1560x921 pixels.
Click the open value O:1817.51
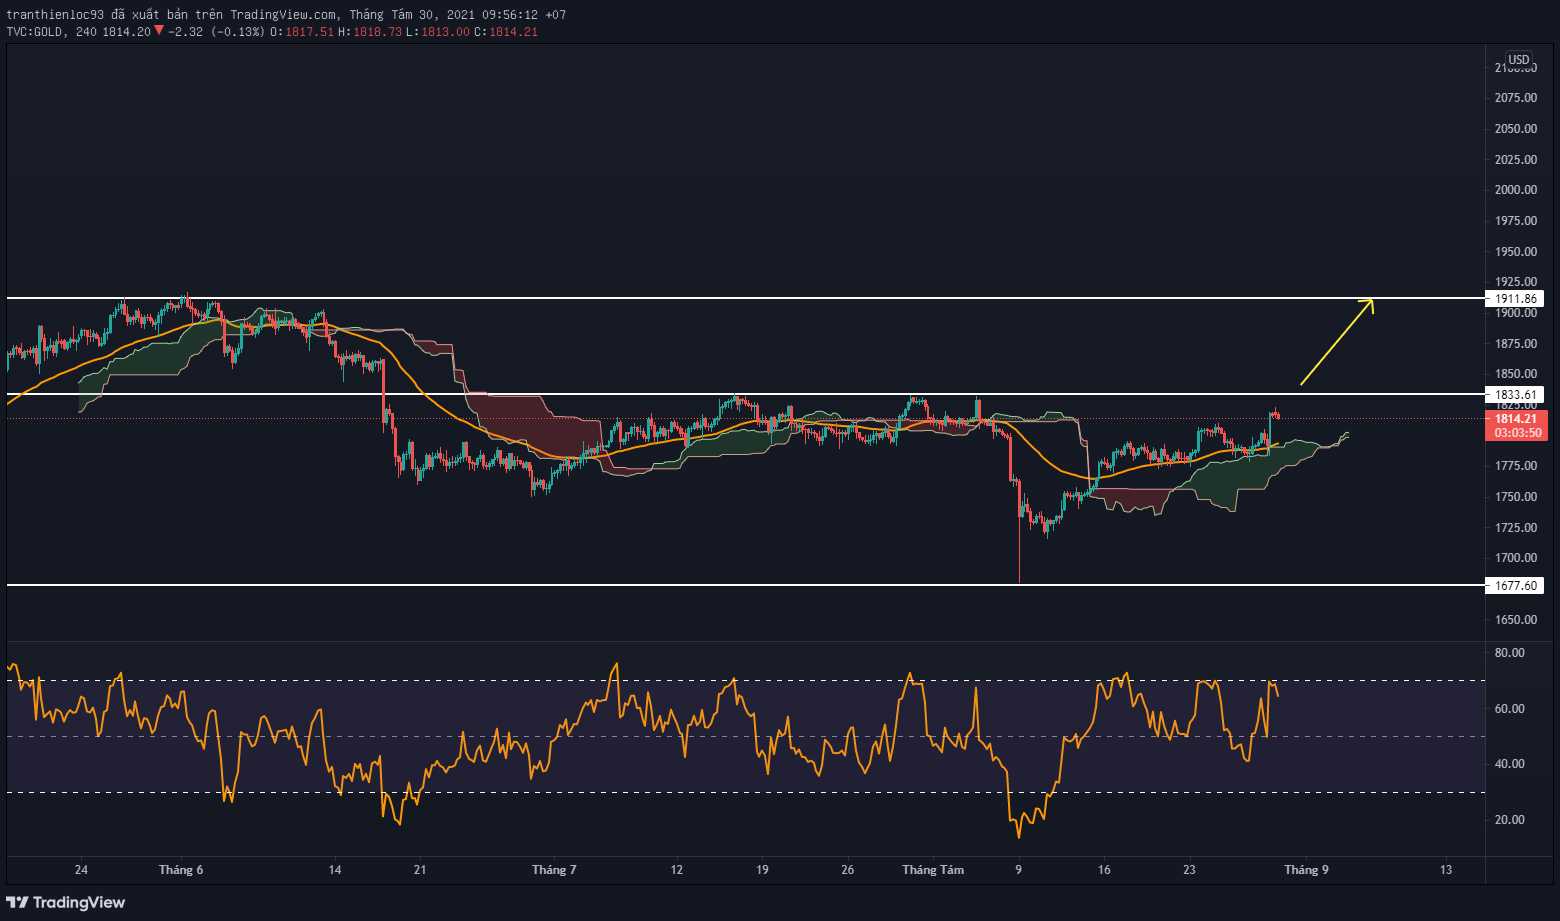302,32
